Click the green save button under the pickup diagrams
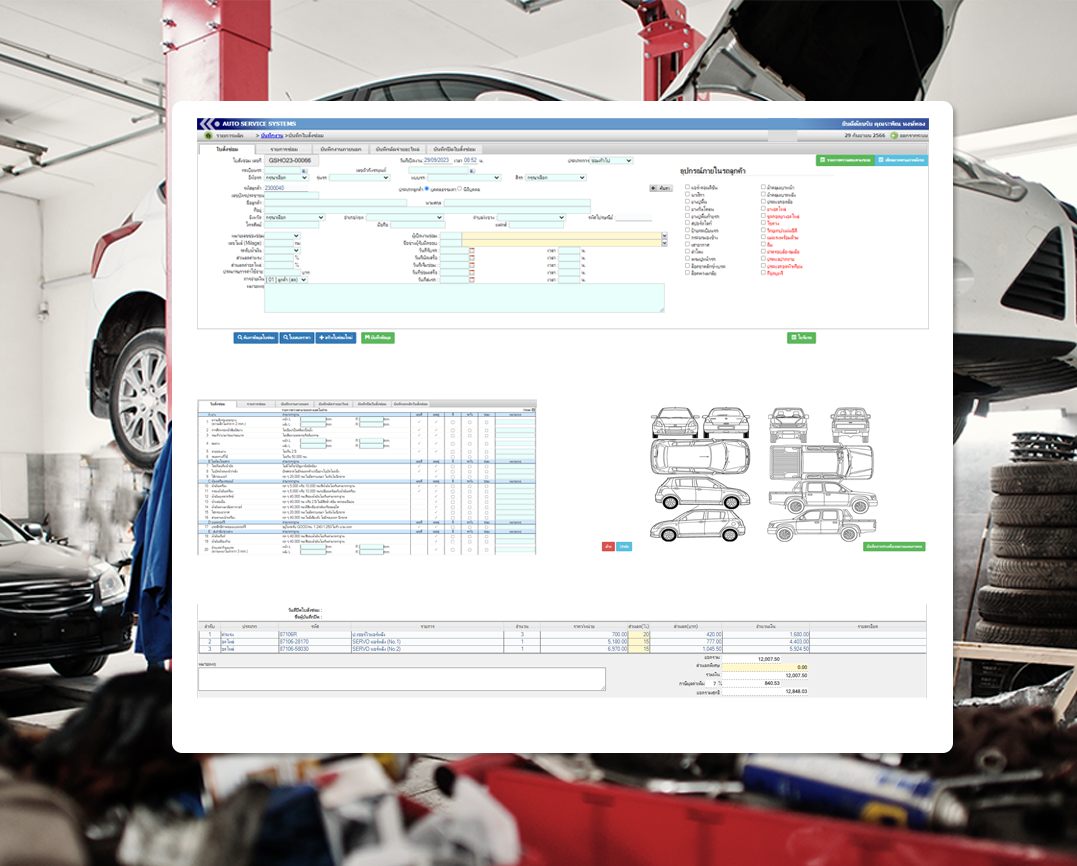The image size is (1077, 866). 894,547
